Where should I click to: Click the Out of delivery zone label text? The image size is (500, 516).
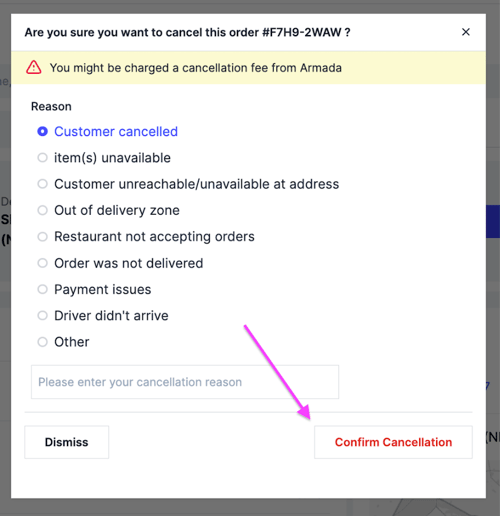click(x=117, y=210)
